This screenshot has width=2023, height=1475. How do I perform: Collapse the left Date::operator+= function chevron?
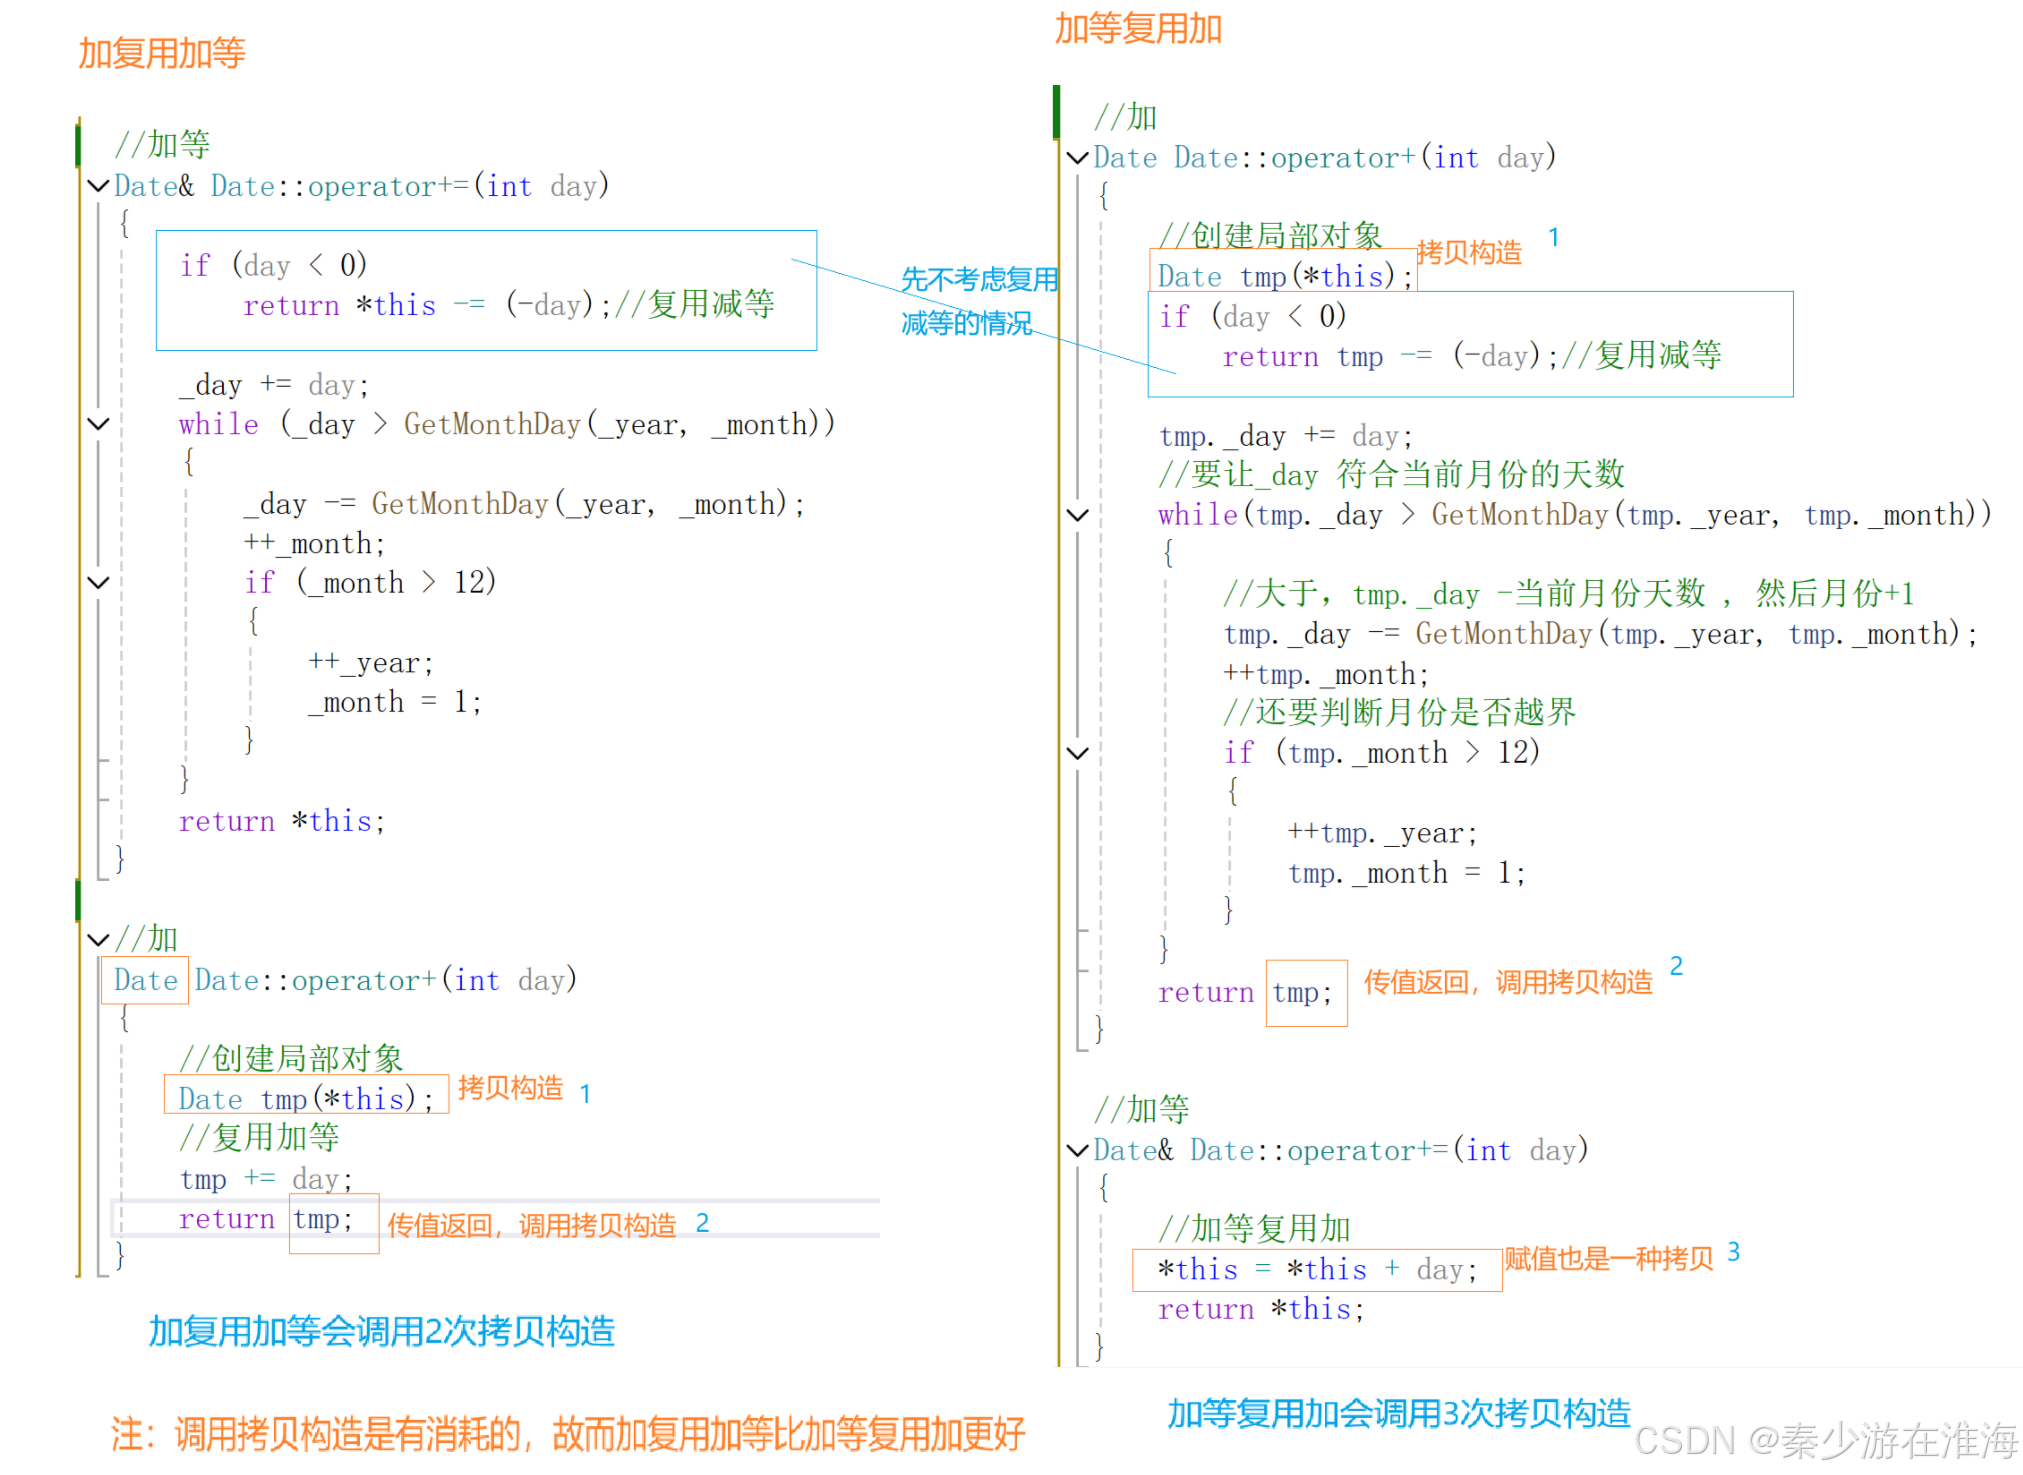(x=98, y=186)
